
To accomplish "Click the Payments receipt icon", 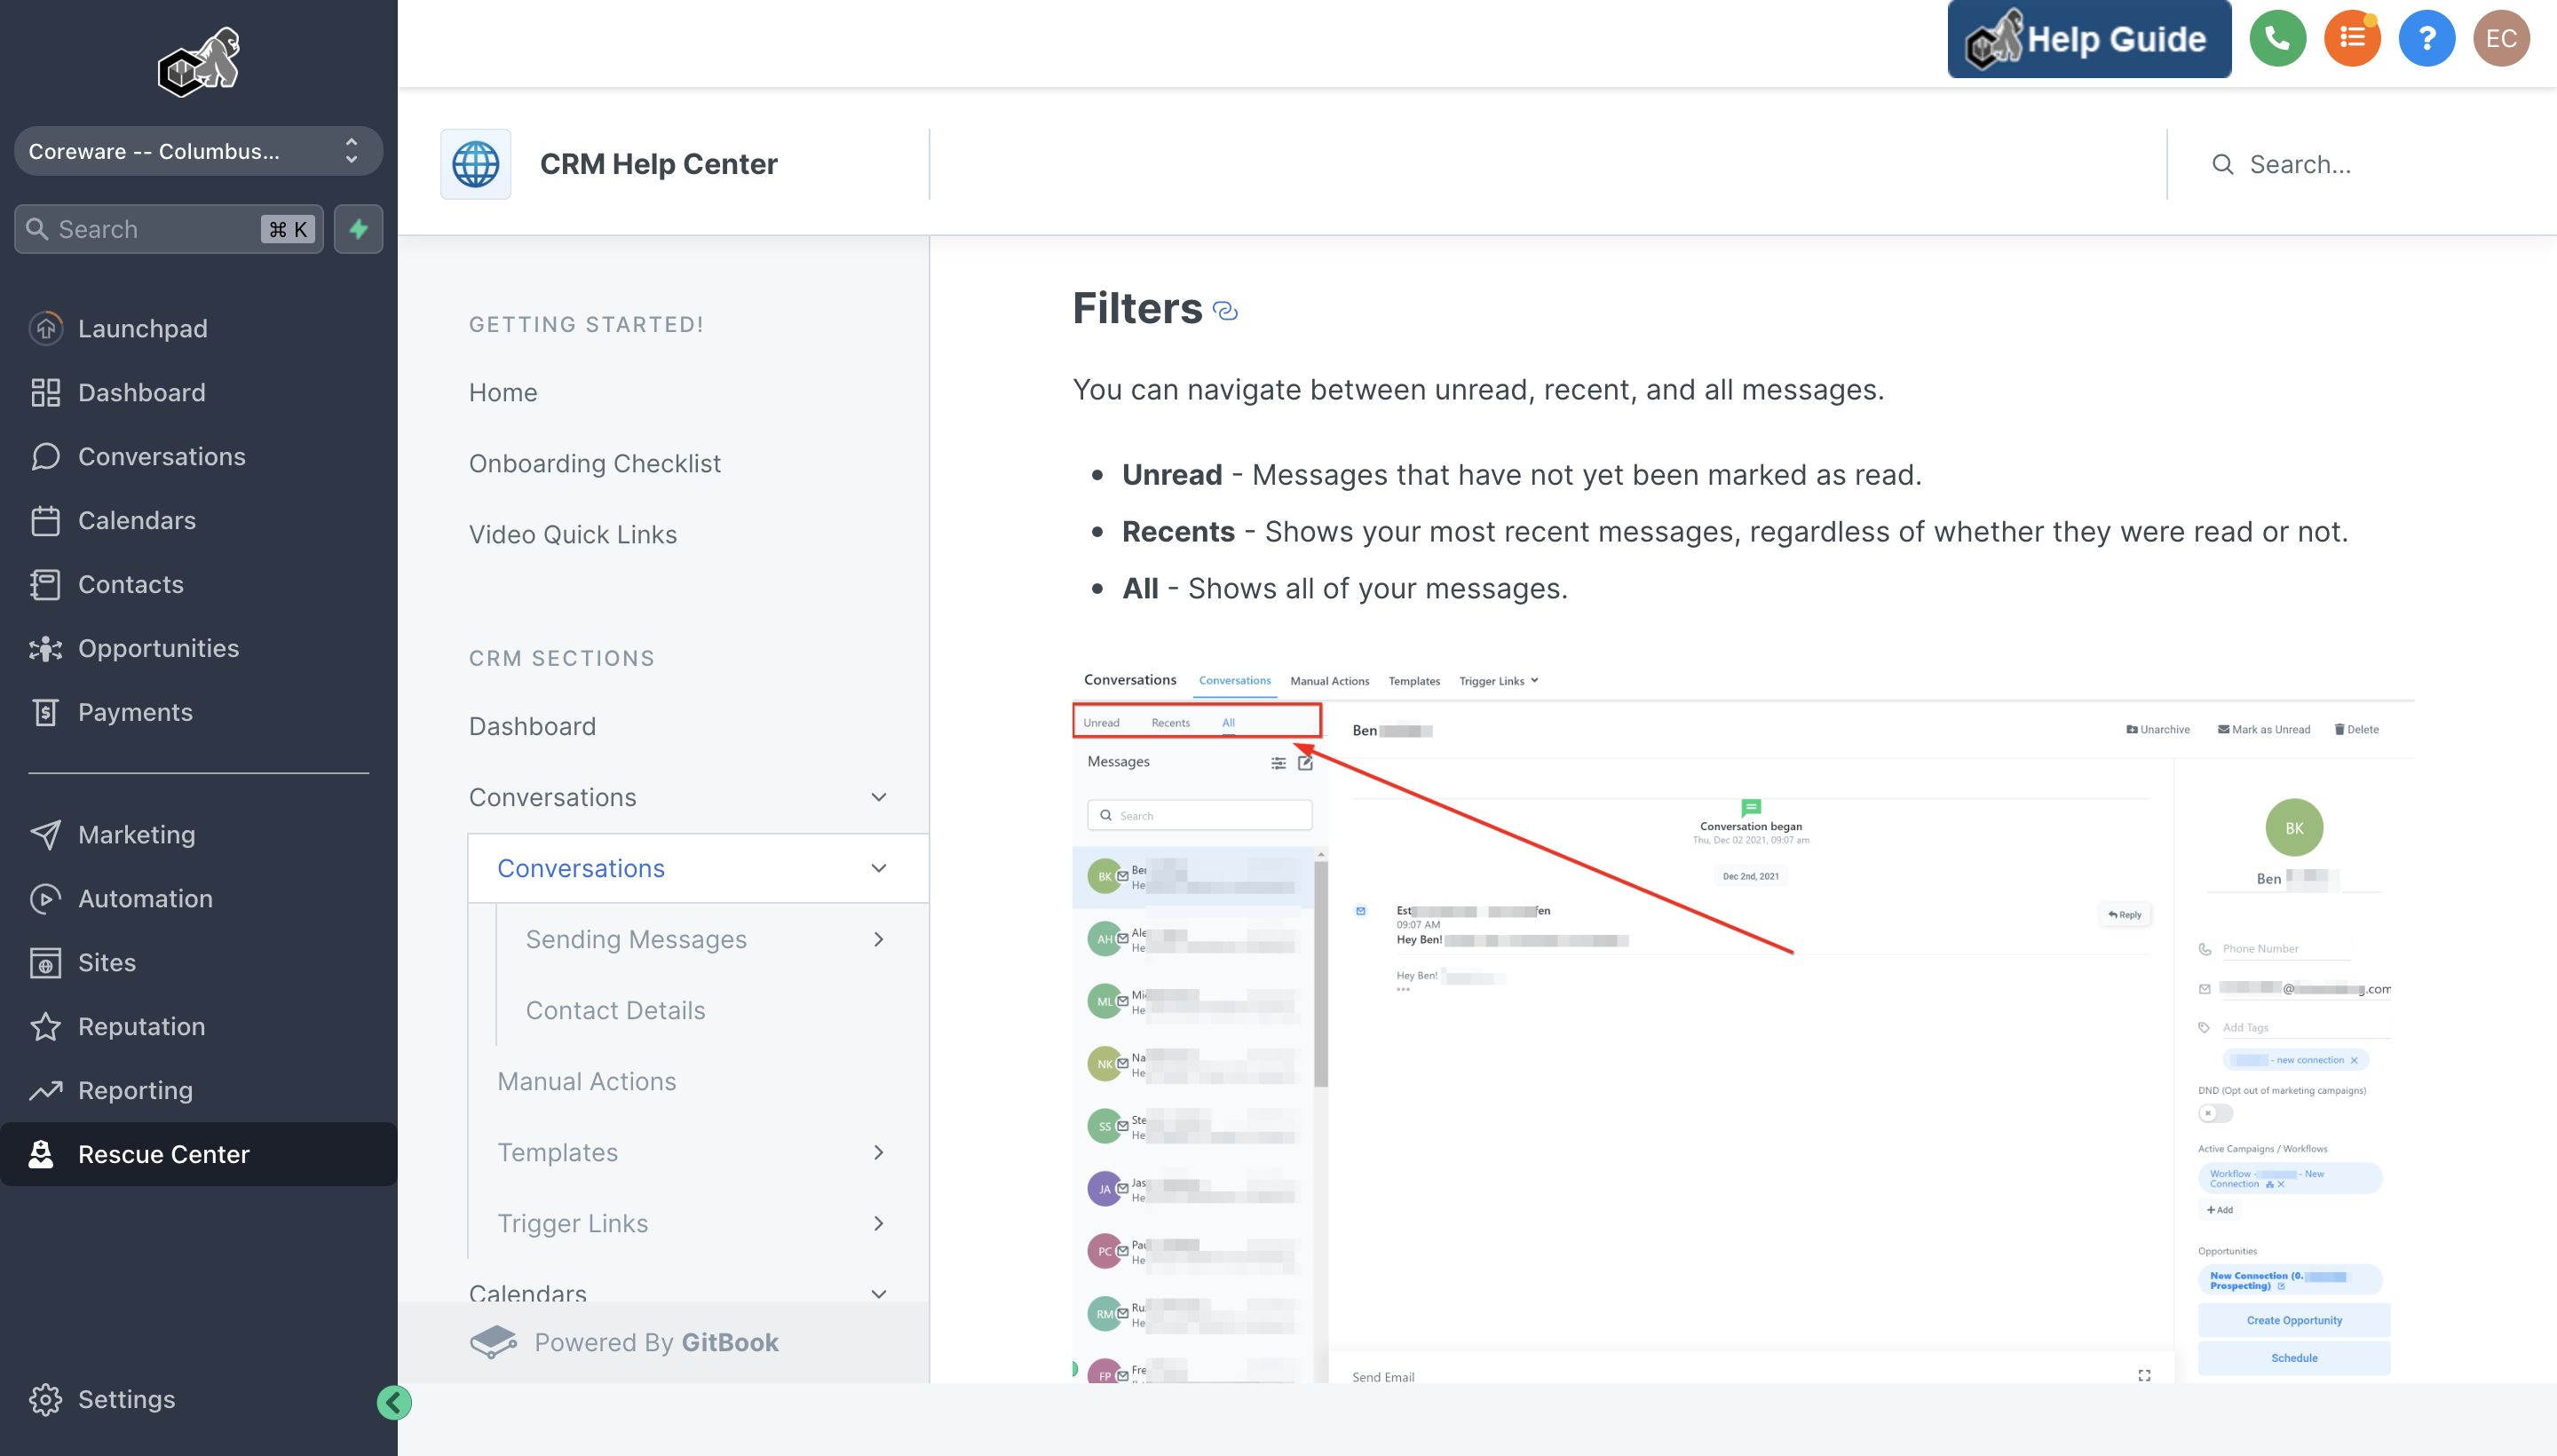I will [45, 712].
